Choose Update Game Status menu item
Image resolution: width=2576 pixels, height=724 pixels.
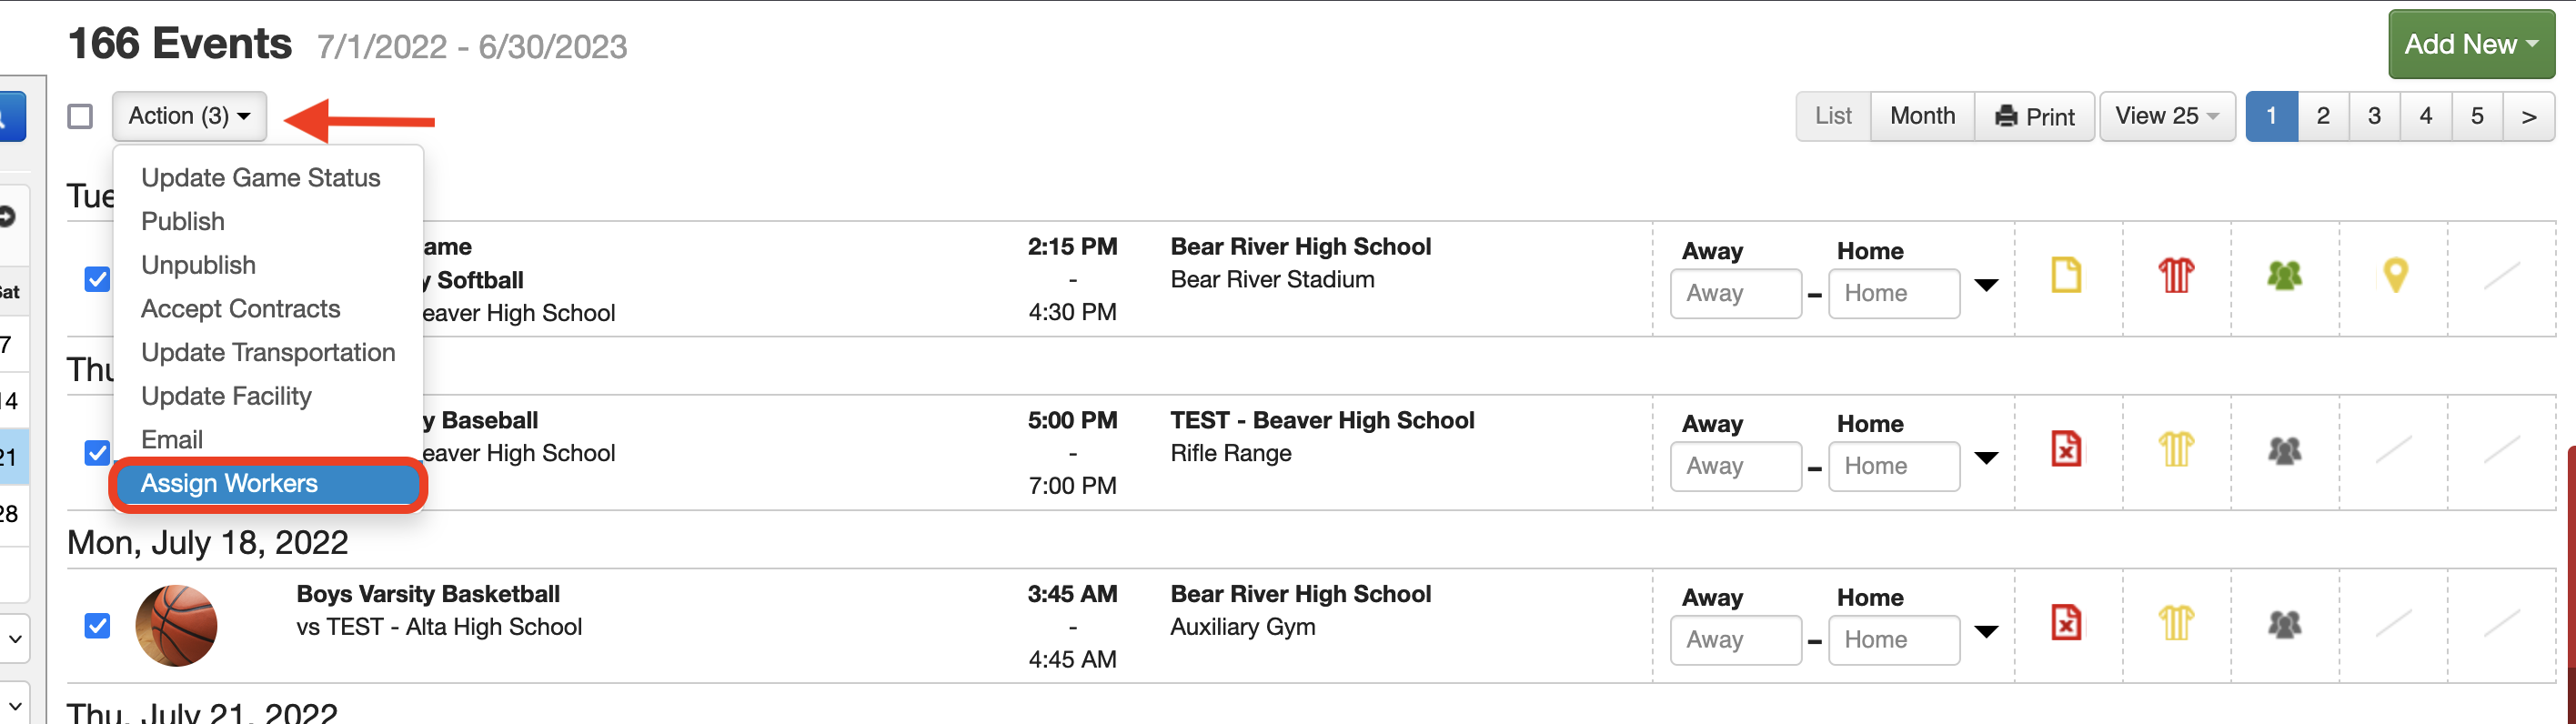click(260, 178)
